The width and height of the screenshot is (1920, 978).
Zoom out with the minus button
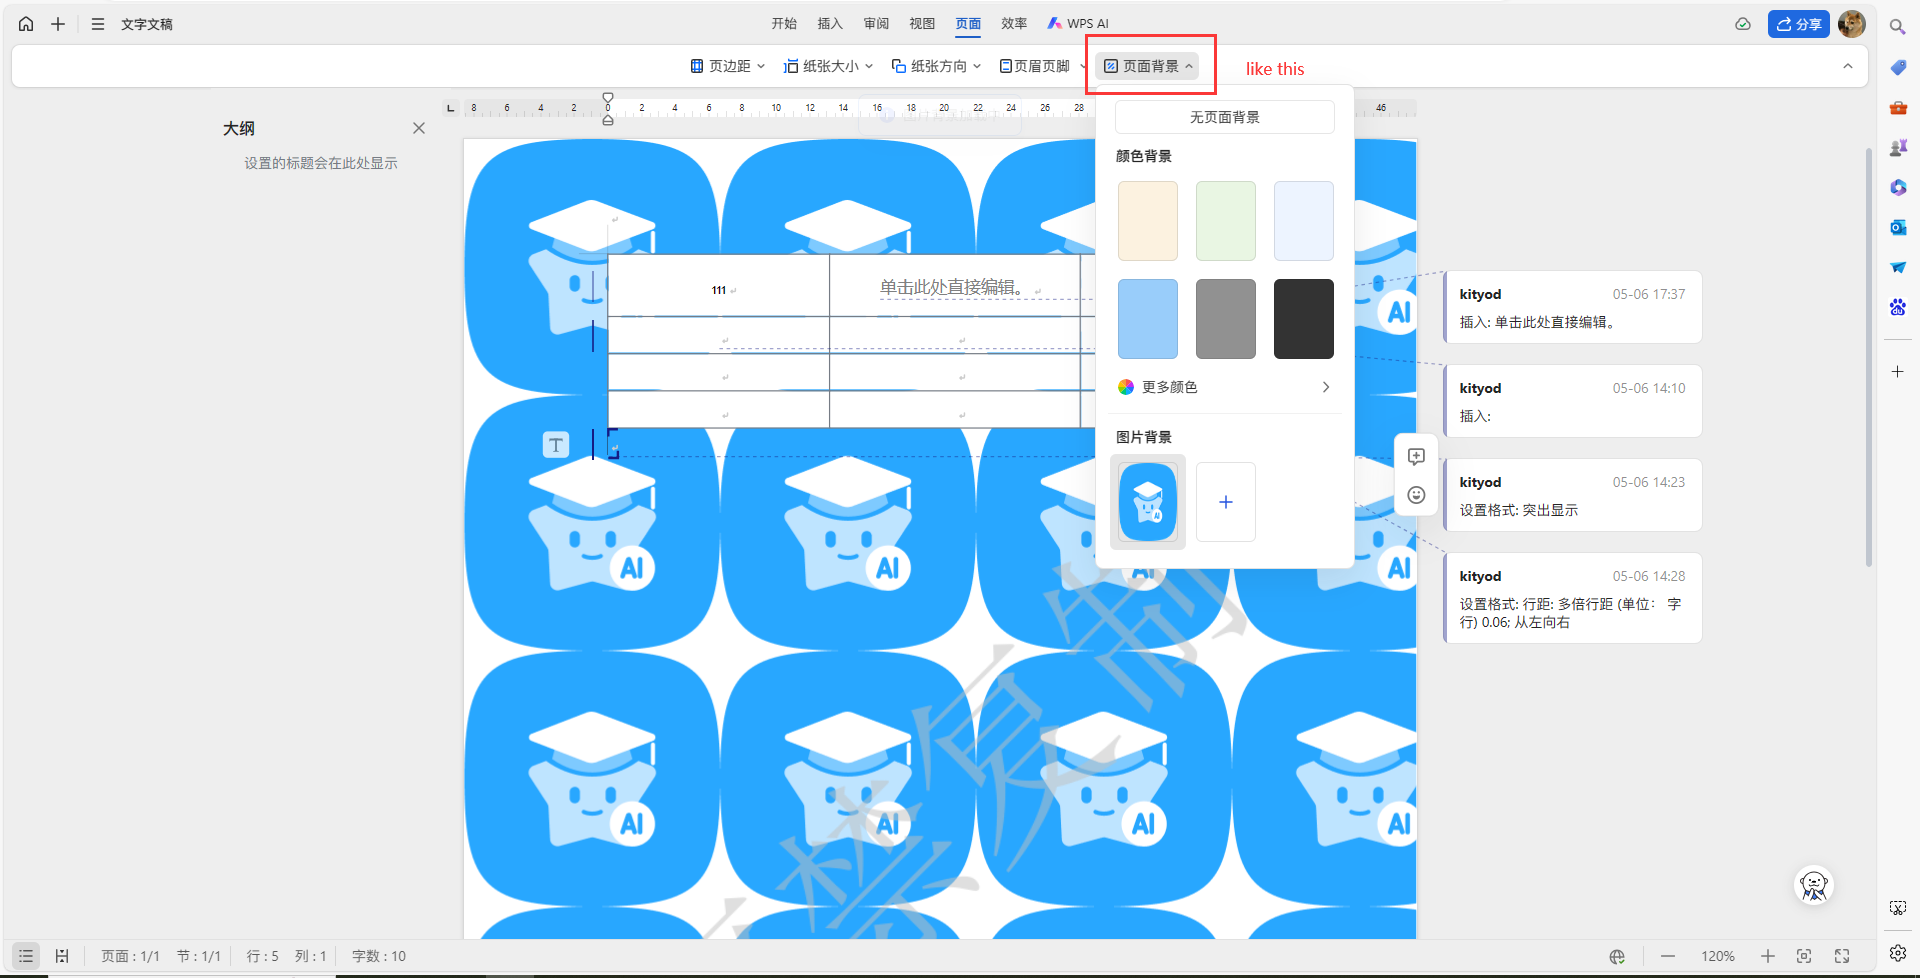[x=1668, y=956]
